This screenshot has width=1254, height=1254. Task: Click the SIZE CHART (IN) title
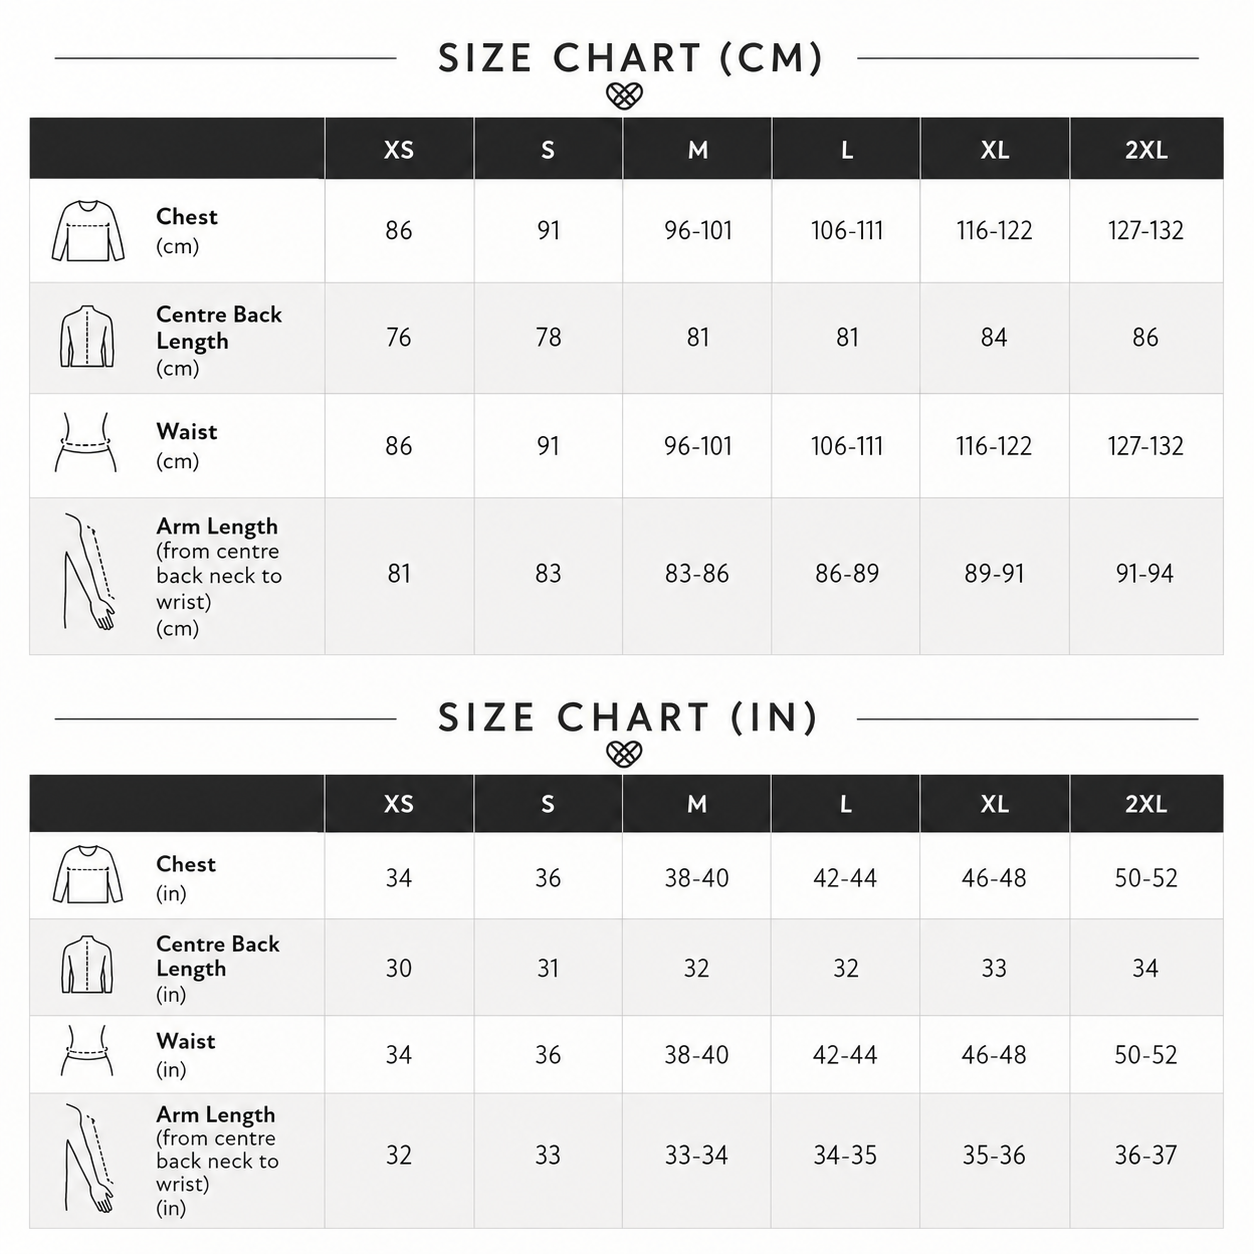click(x=628, y=717)
